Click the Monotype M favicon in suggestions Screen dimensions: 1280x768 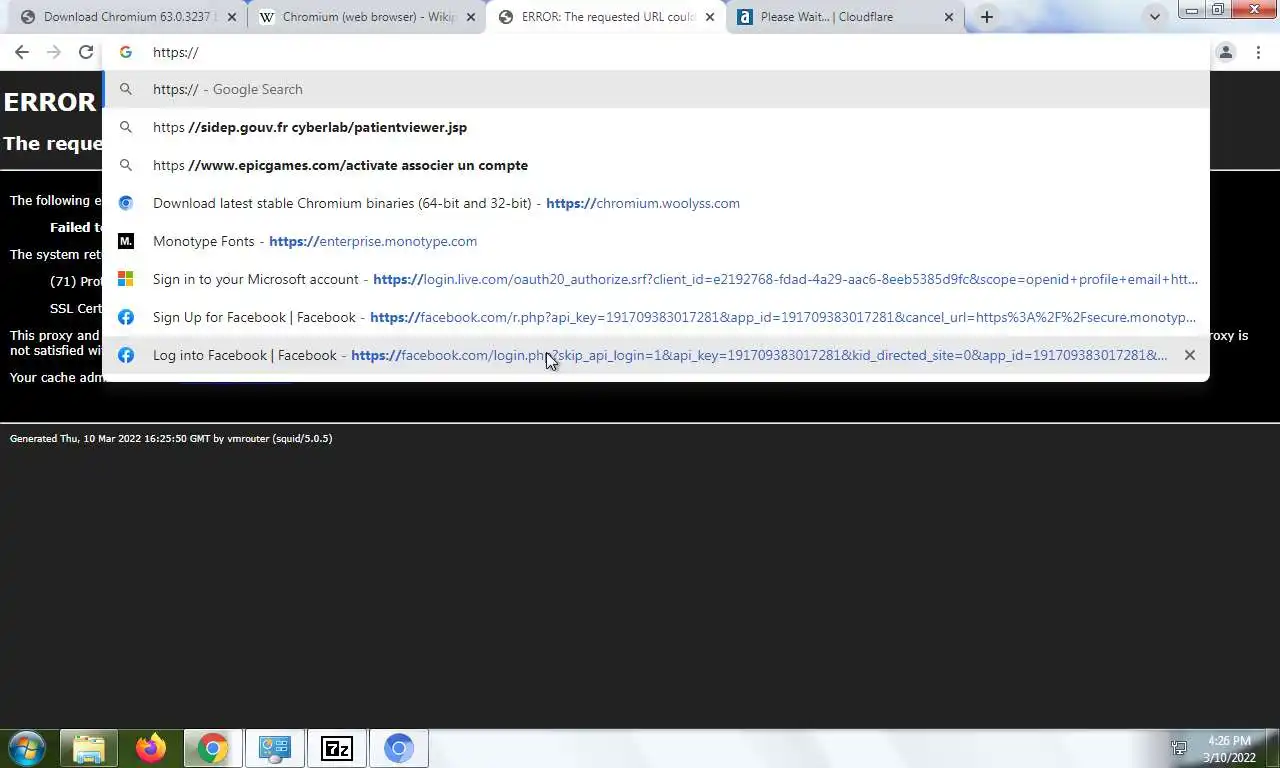pyautogui.click(x=126, y=241)
